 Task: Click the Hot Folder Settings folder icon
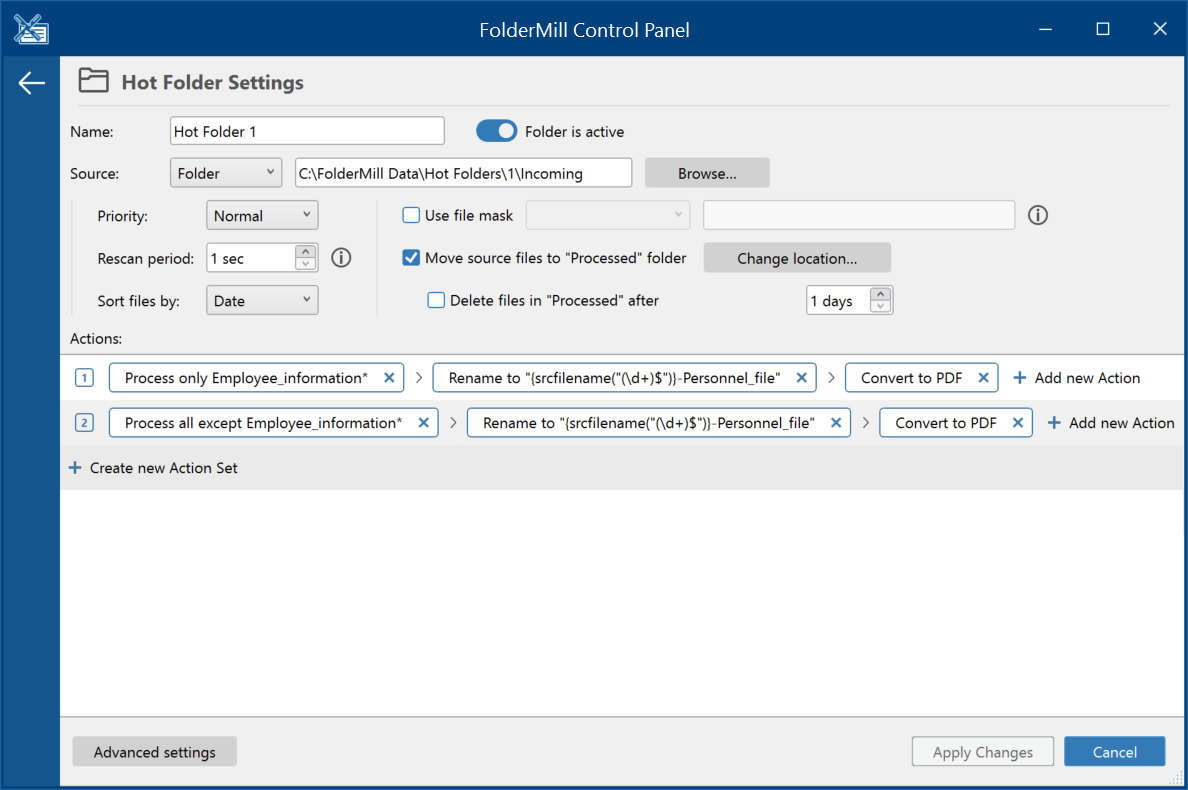click(x=93, y=80)
